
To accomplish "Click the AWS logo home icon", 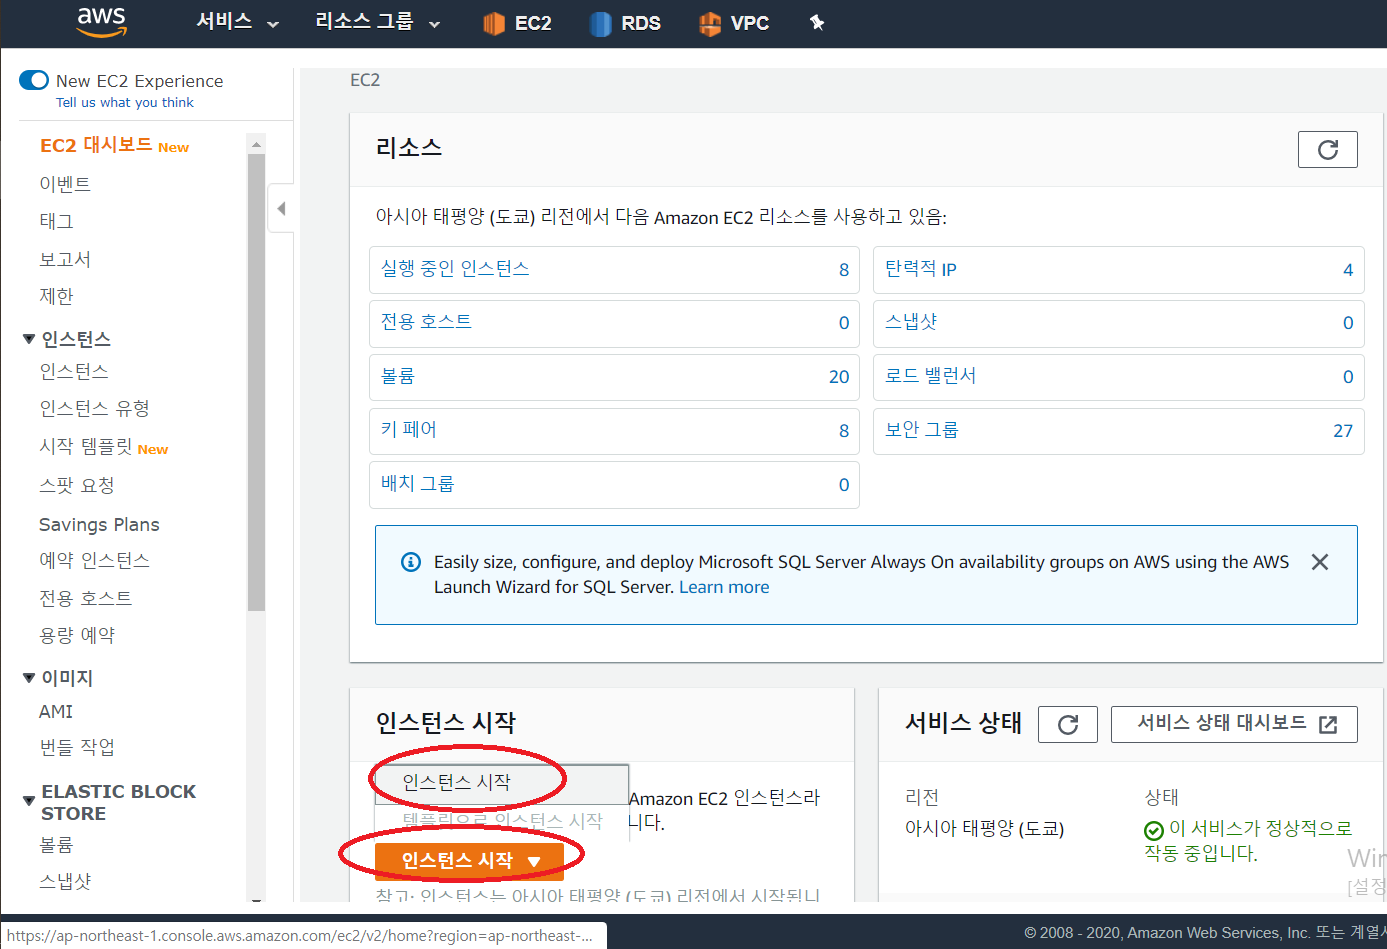I will click(x=101, y=22).
